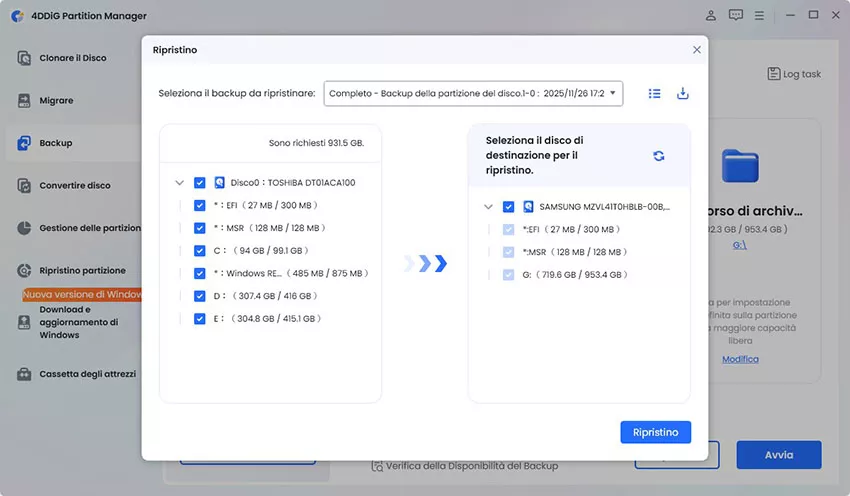Screen dimensions: 850x496
Task: Click the Convertire disco icon
Action: tap(24, 185)
